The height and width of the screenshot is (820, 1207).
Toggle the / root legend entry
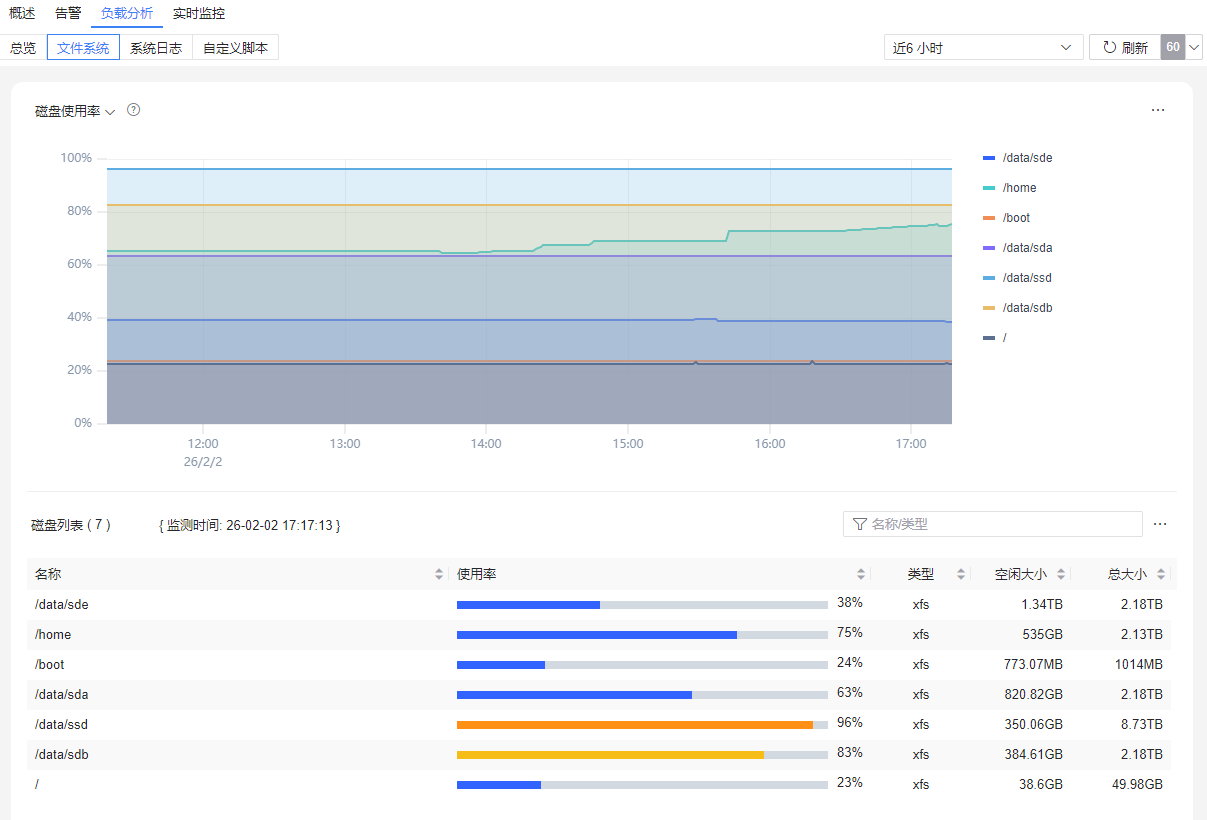coord(995,338)
